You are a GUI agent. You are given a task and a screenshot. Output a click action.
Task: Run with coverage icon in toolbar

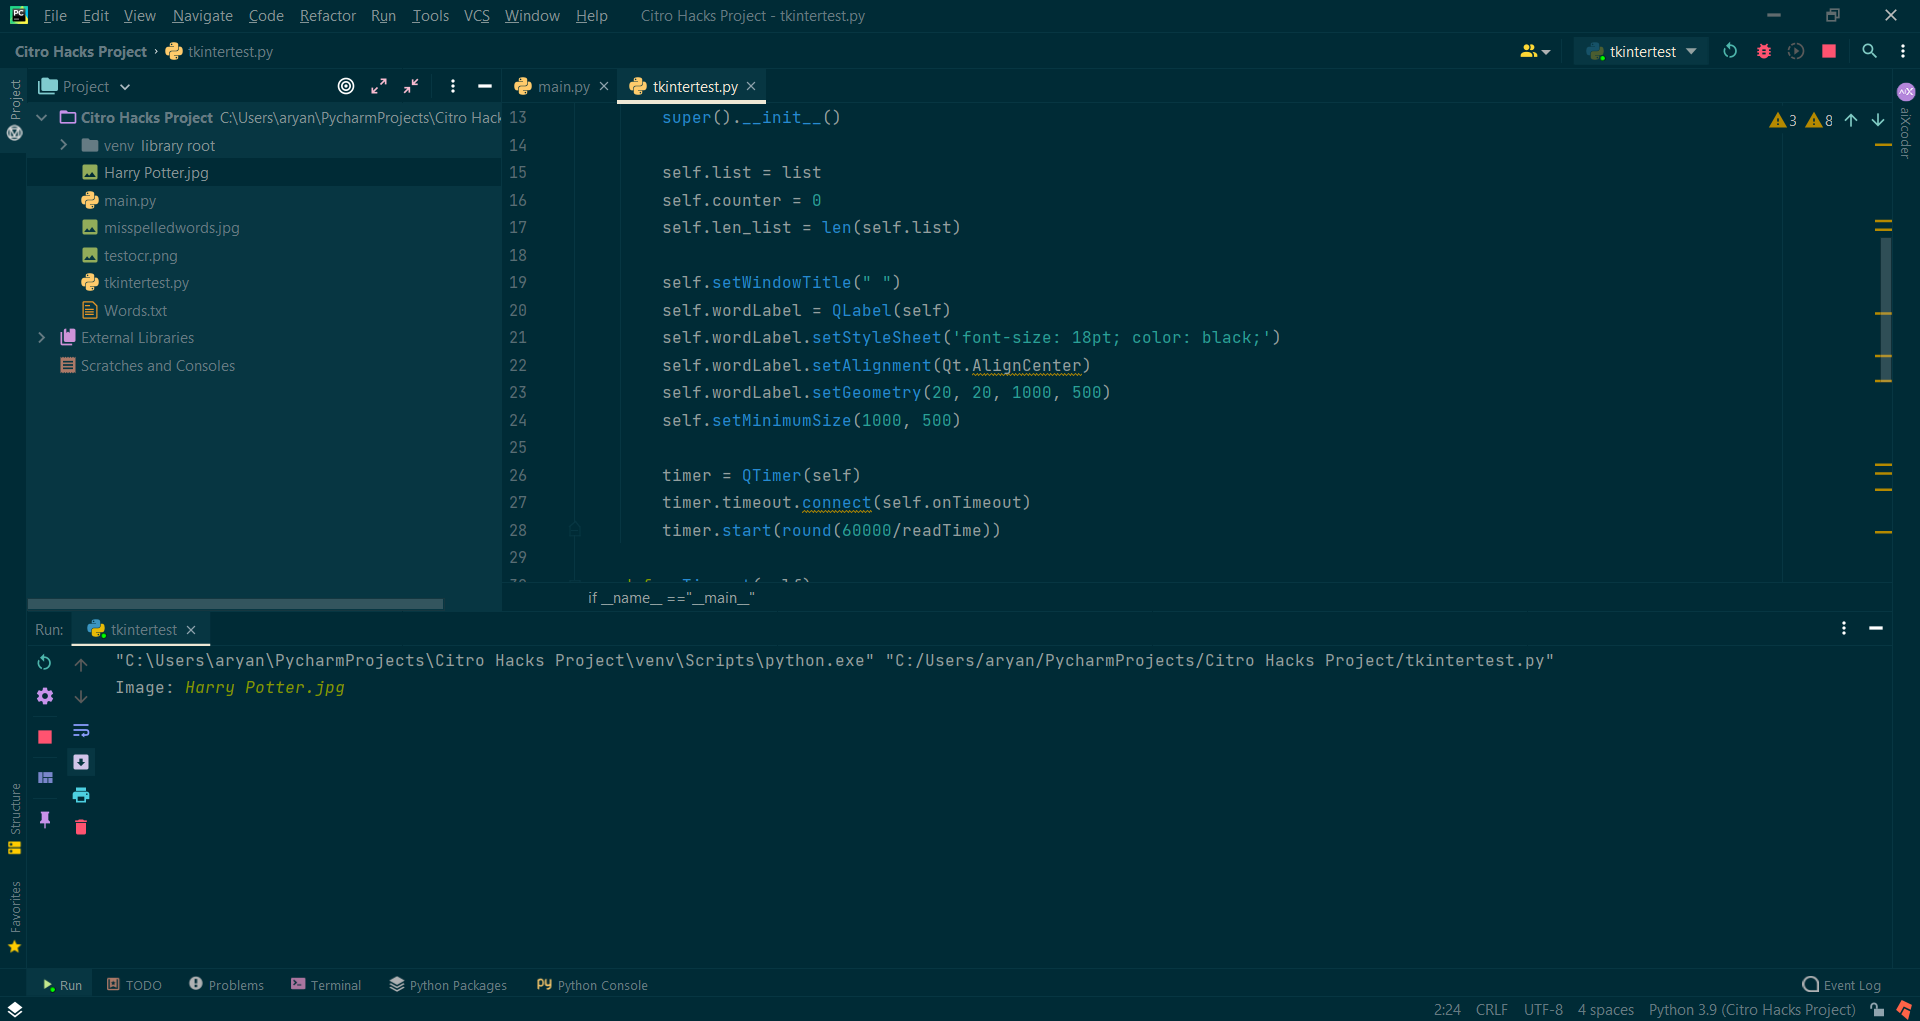pyautogui.click(x=1796, y=51)
